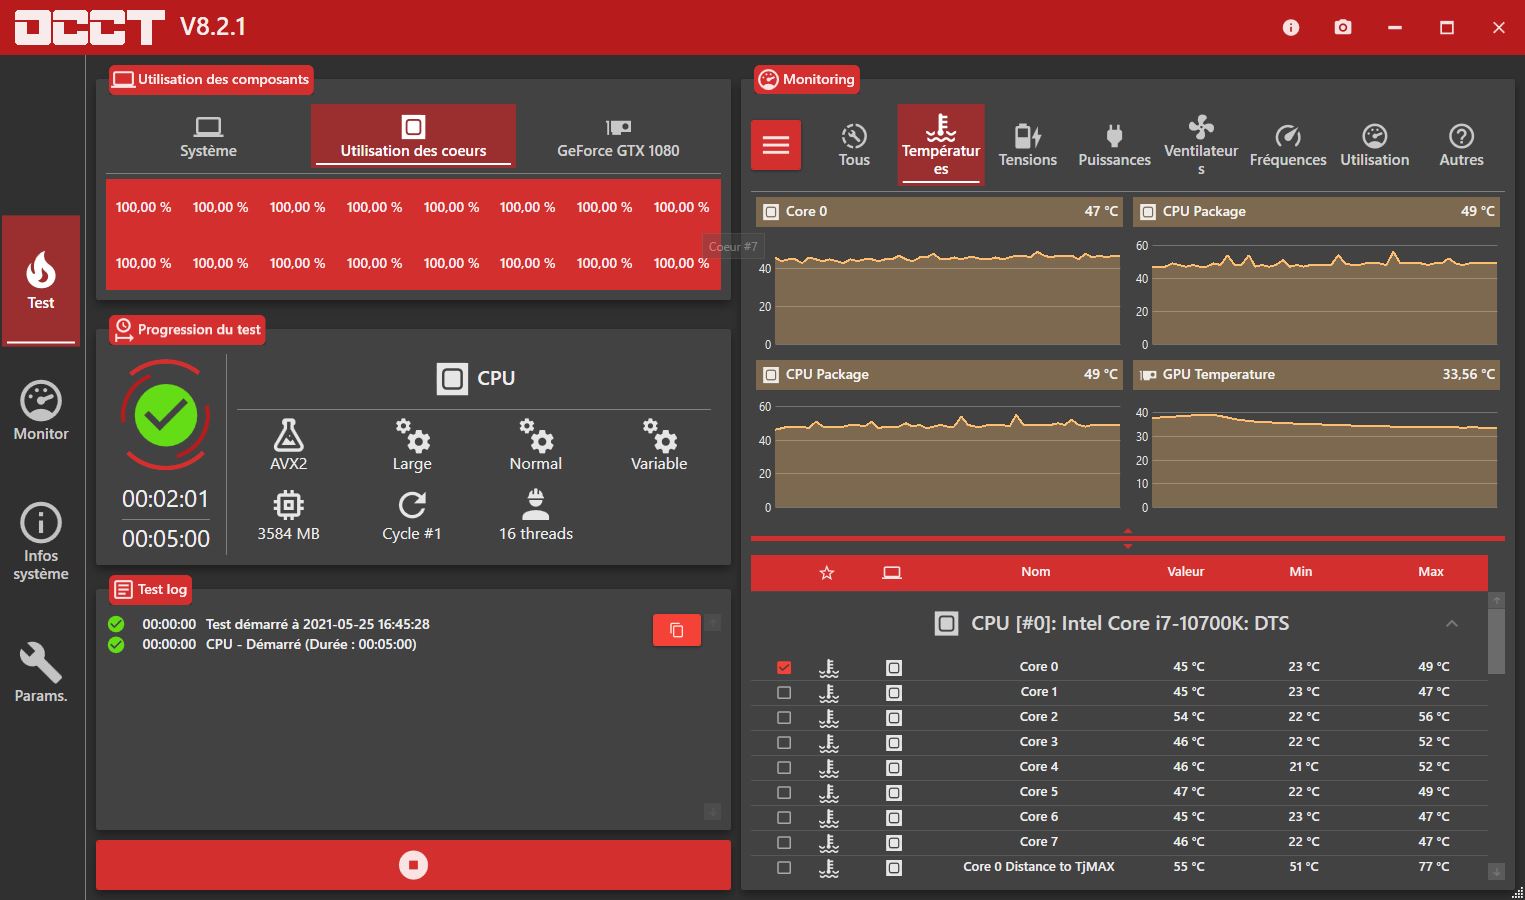Viewport: 1525px width, 900px height.
Task: Open the red hamburger monitoring menu
Action: click(776, 145)
